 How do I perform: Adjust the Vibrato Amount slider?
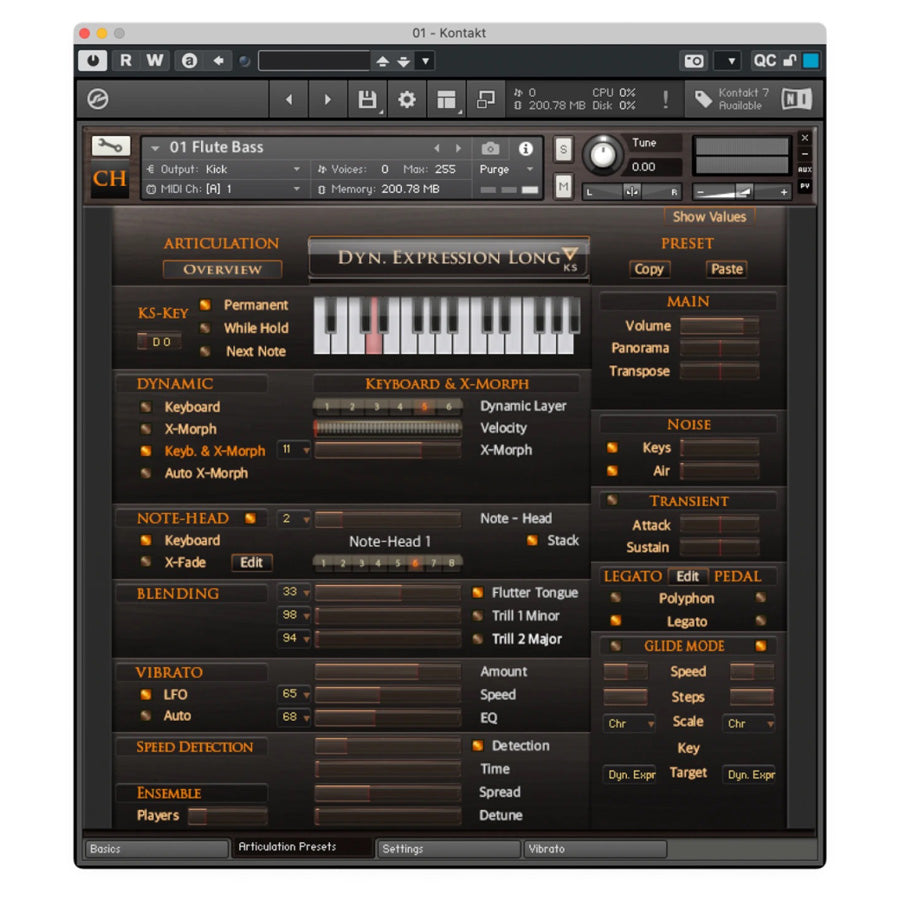pyautogui.click(x=388, y=672)
